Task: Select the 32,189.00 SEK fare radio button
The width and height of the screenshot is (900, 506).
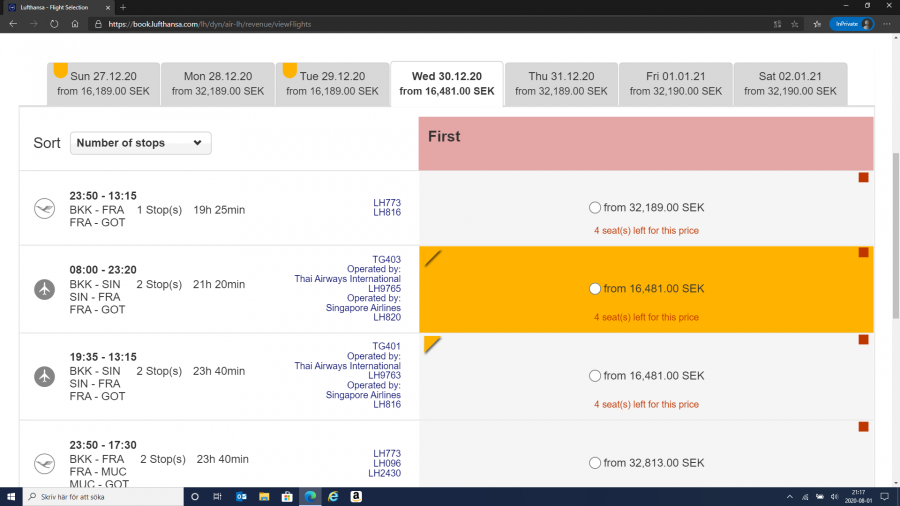Action: click(595, 208)
